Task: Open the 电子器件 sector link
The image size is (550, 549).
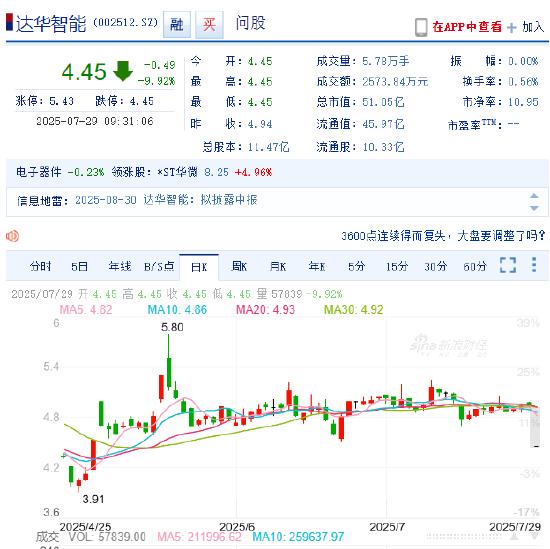Action: [x=39, y=172]
